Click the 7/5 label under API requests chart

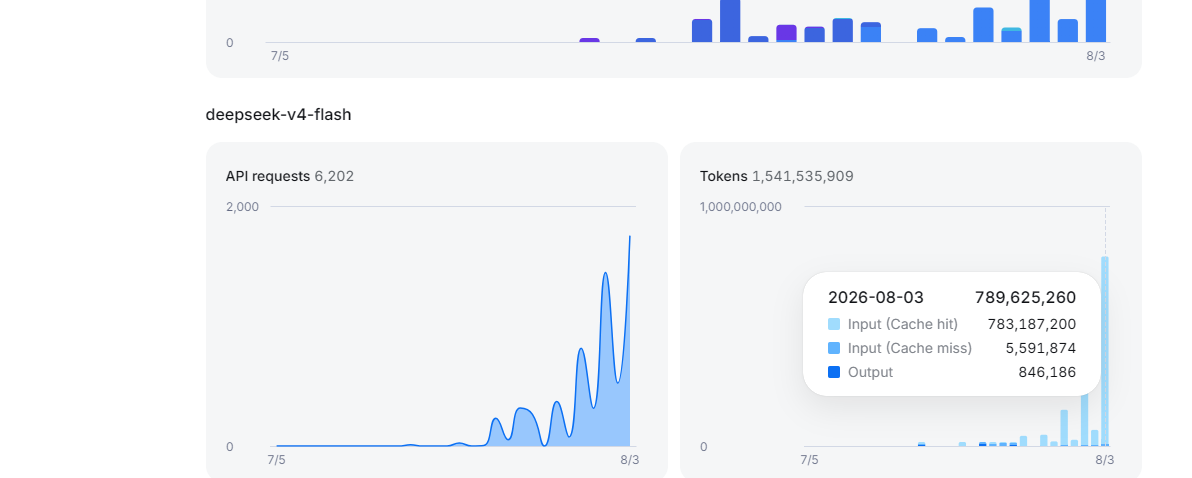pyautogui.click(x=277, y=460)
